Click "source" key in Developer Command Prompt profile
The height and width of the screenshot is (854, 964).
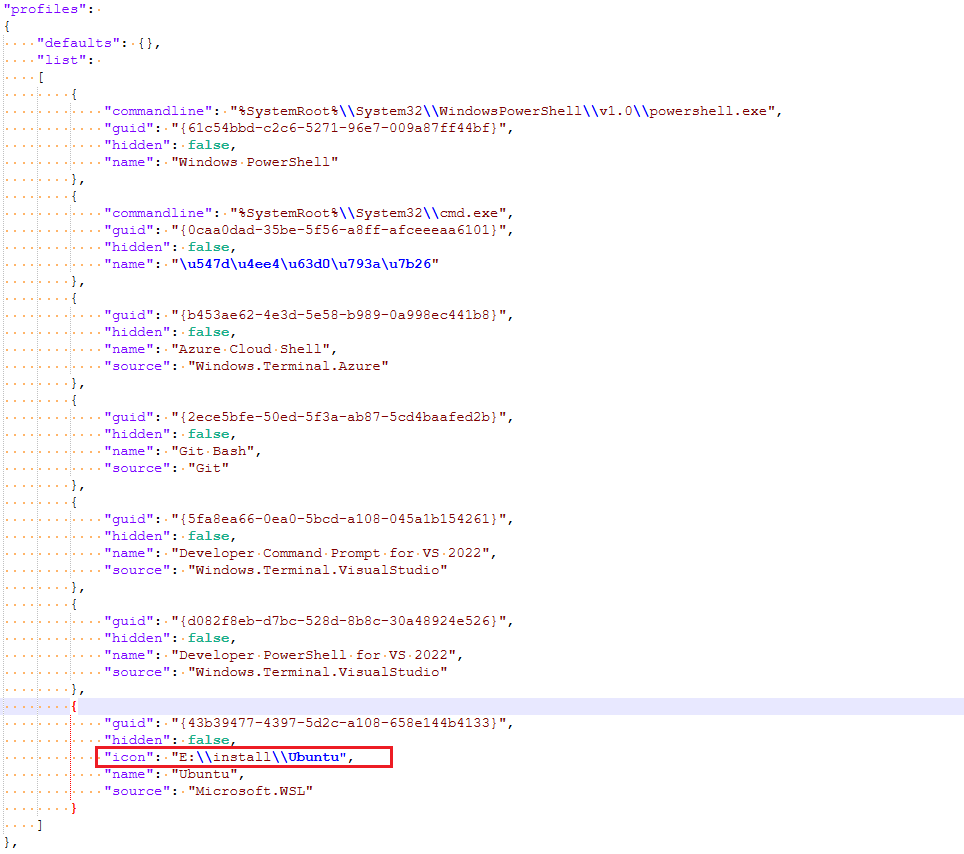(137, 571)
